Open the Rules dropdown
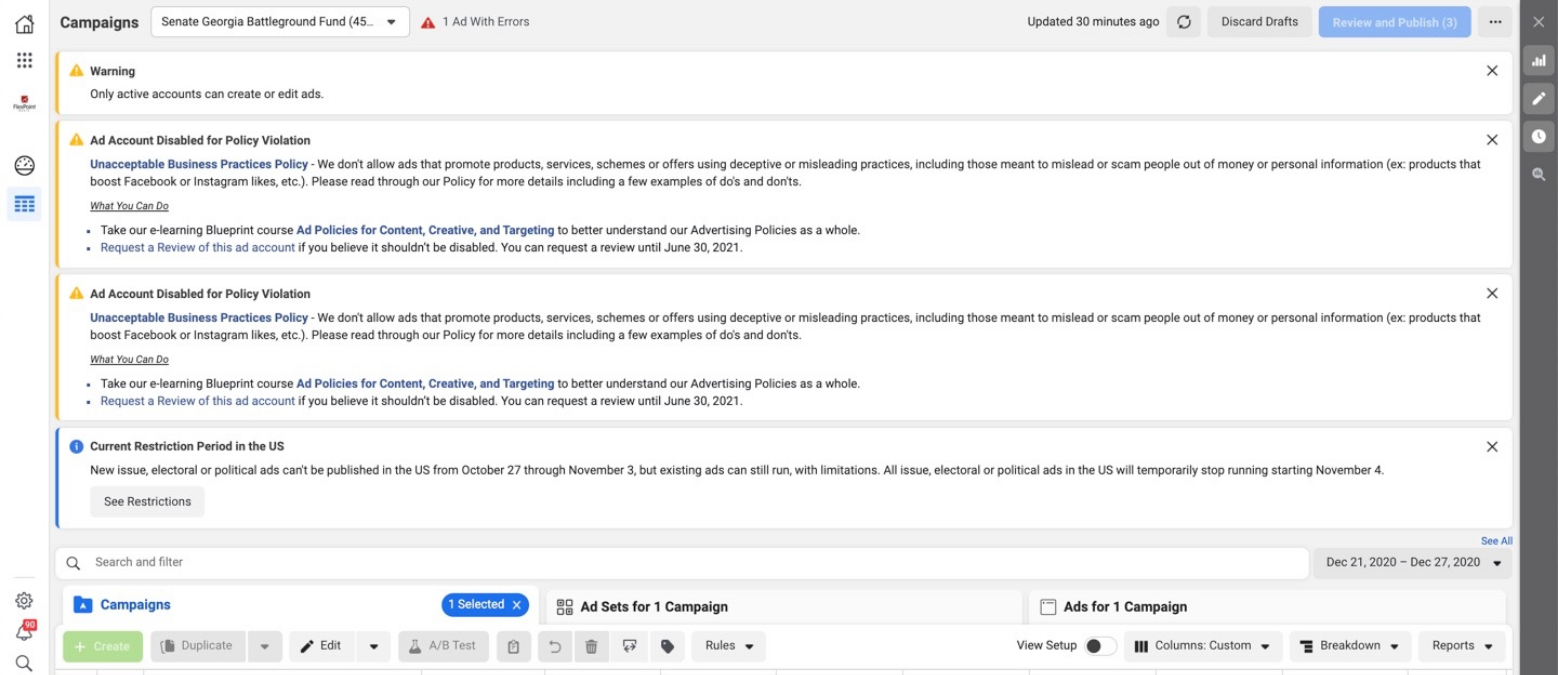The image size is (1558, 675). pyautogui.click(x=729, y=646)
